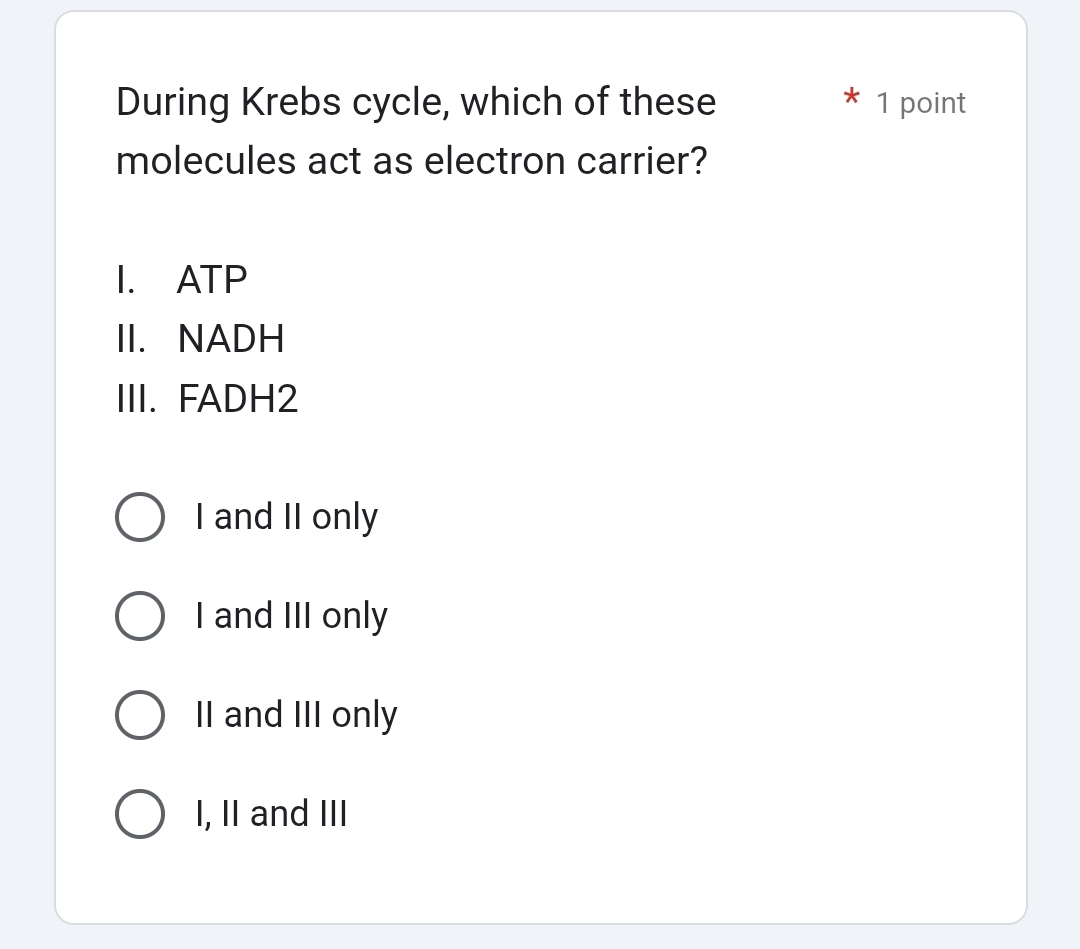This screenshot has width=1080, height=949.
Task: Click the circle next to 'I and II only'
Action: pyautogui.click(x=140, y=517)
